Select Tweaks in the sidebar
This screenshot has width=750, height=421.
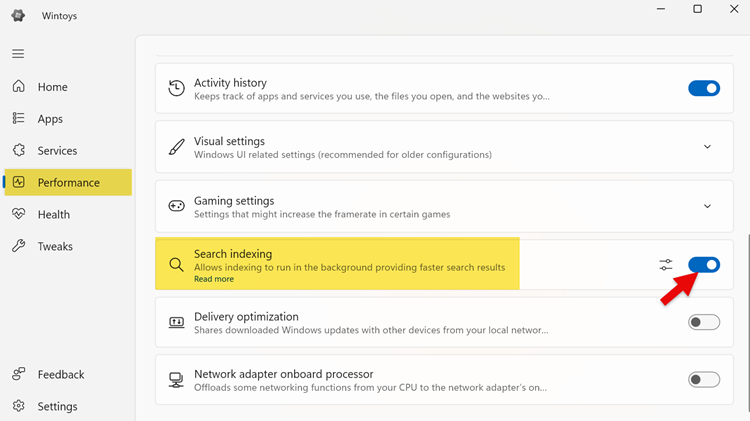(x=55, y=246)
